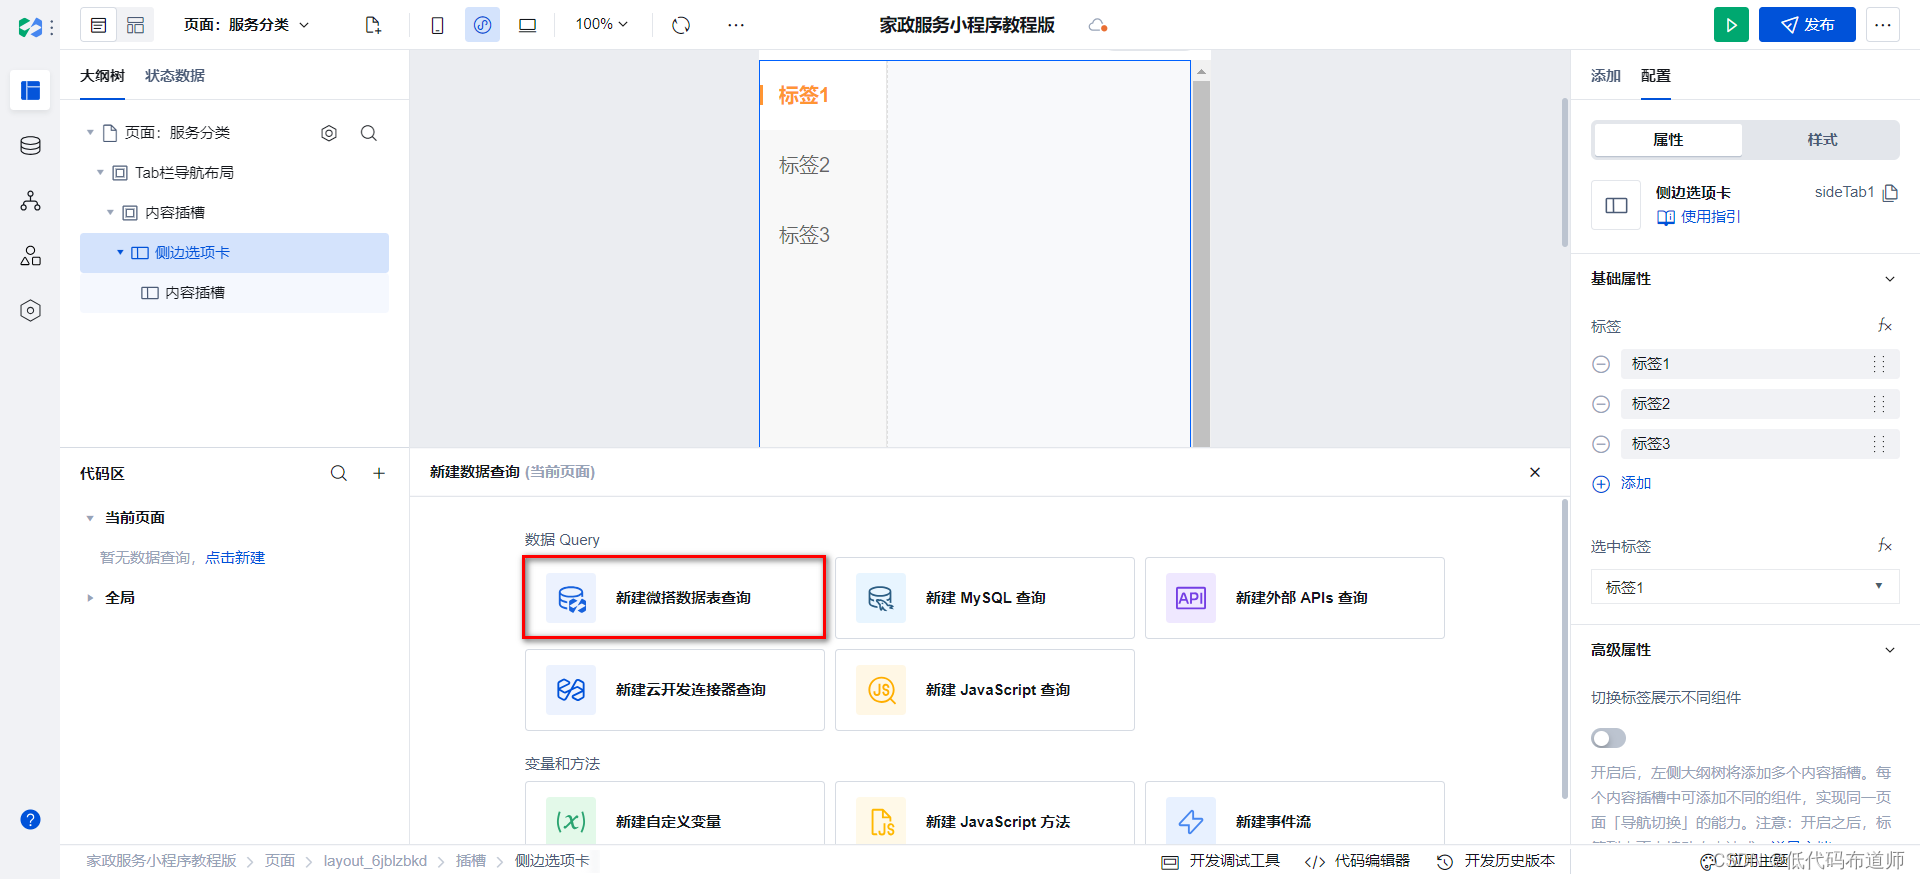This screenshot has width=1920, height=879.
Task: Click 新建 JavaScript 查询 card
Action: coord(985,690)
